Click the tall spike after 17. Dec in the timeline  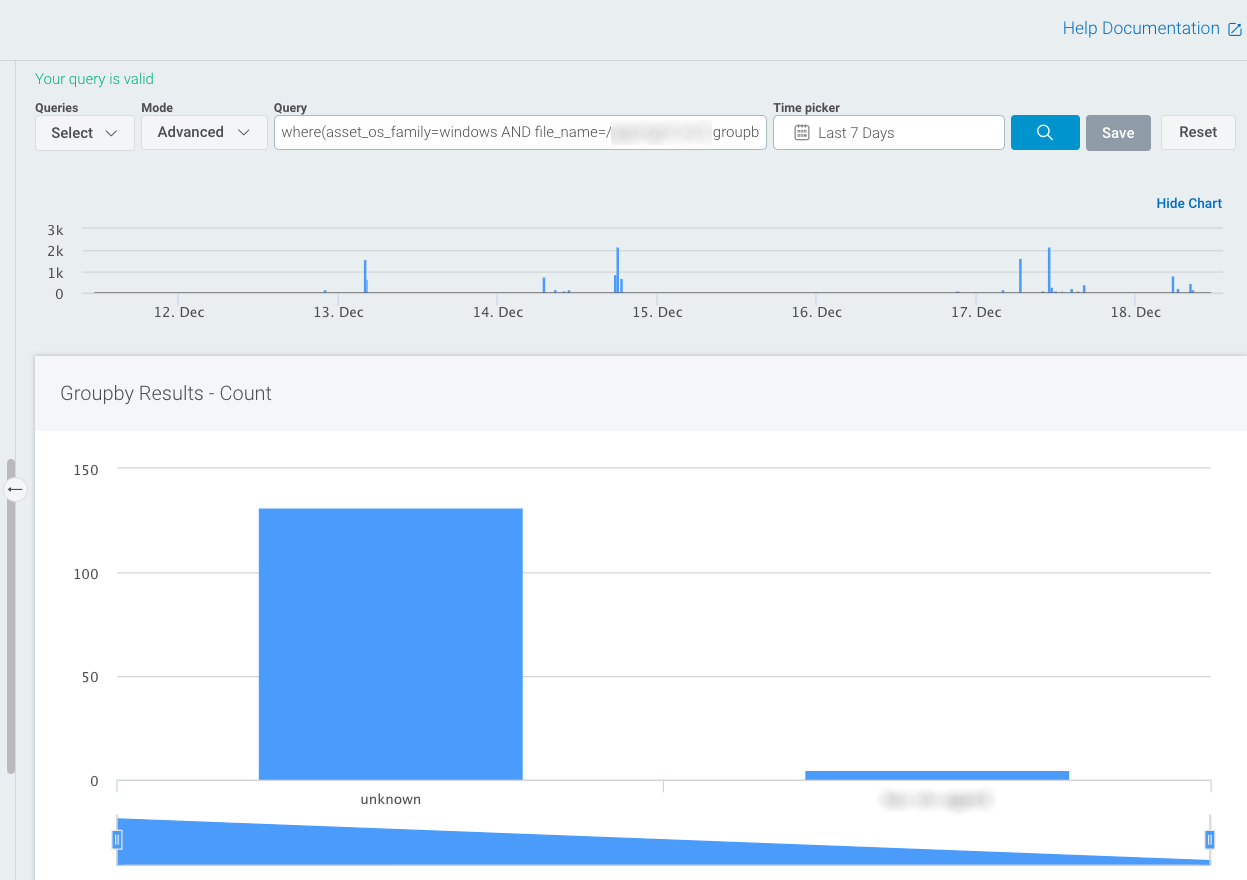click(1049, 270)
